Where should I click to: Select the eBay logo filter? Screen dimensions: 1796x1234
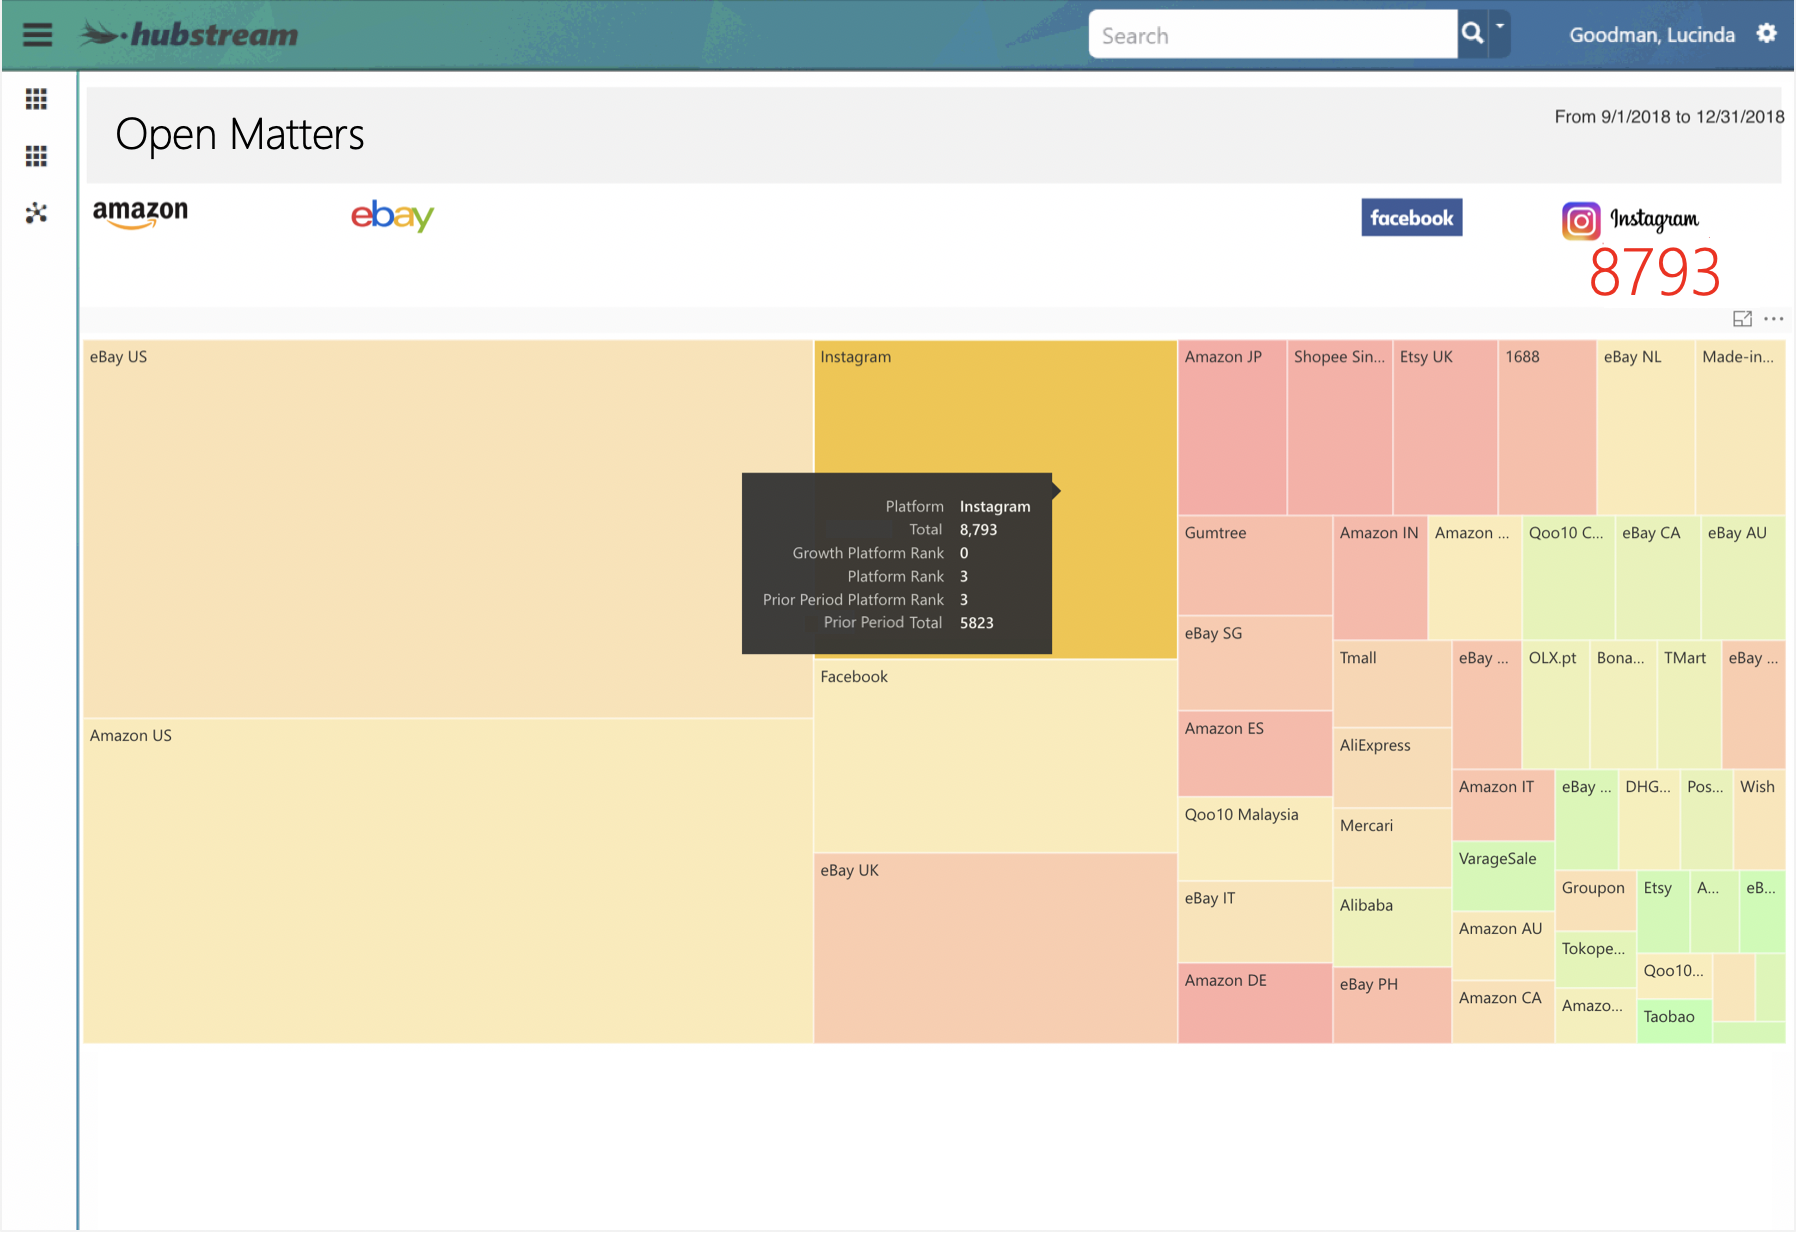392,215
